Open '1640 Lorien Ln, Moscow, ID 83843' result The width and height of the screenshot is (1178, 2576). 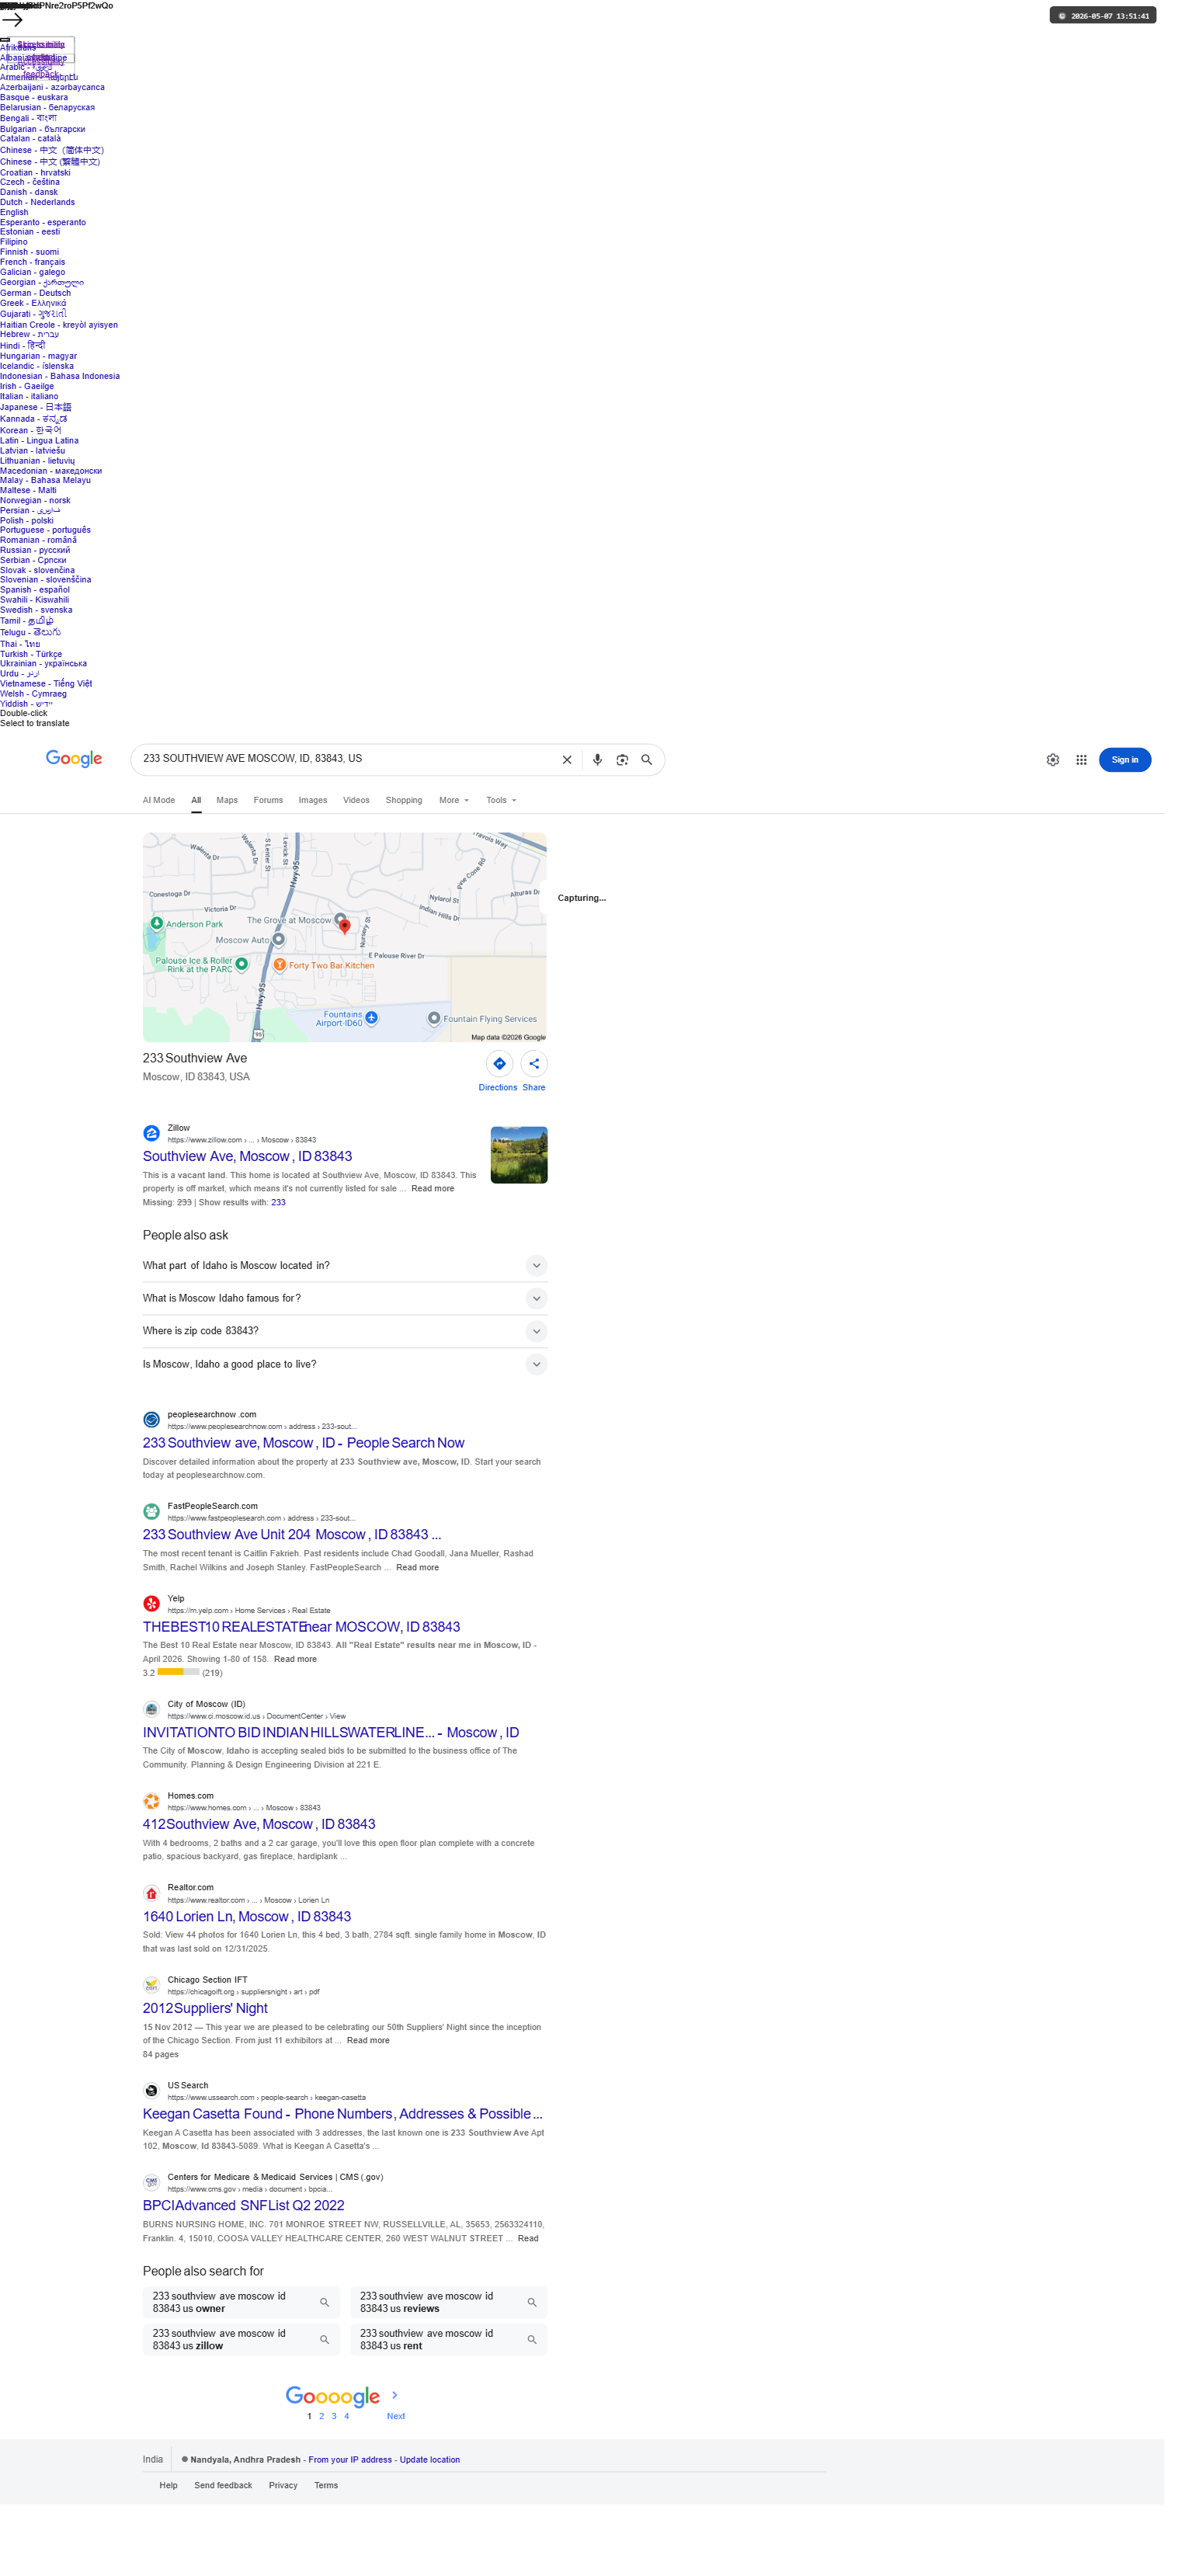[x=247, y=1917]
